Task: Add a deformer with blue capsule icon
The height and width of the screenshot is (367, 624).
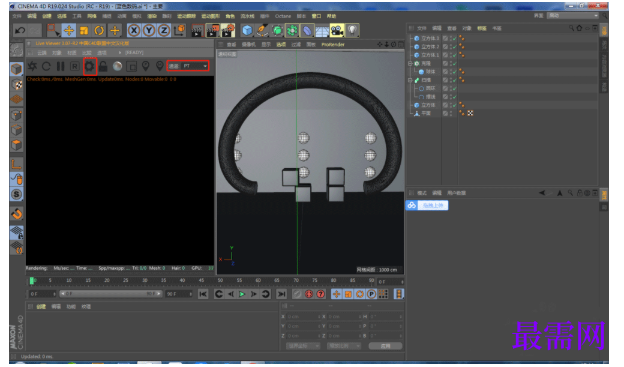Action: click(x=307, y=30)
